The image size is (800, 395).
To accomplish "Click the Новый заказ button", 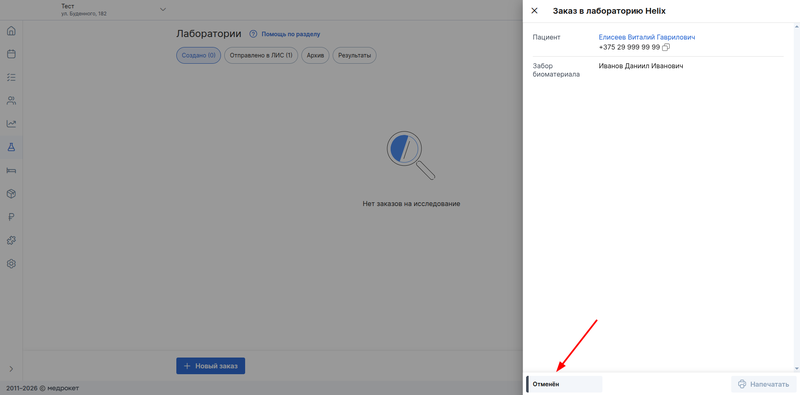I will (211, 366).
